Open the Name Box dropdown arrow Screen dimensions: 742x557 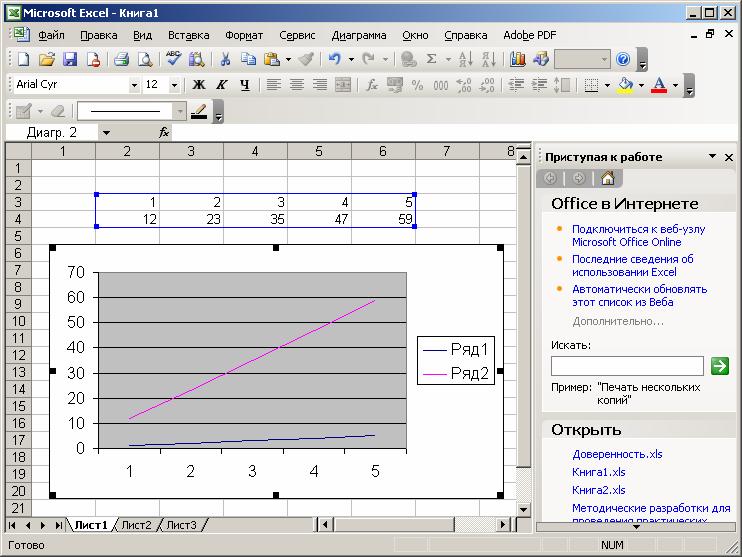(x=106, y=133)
